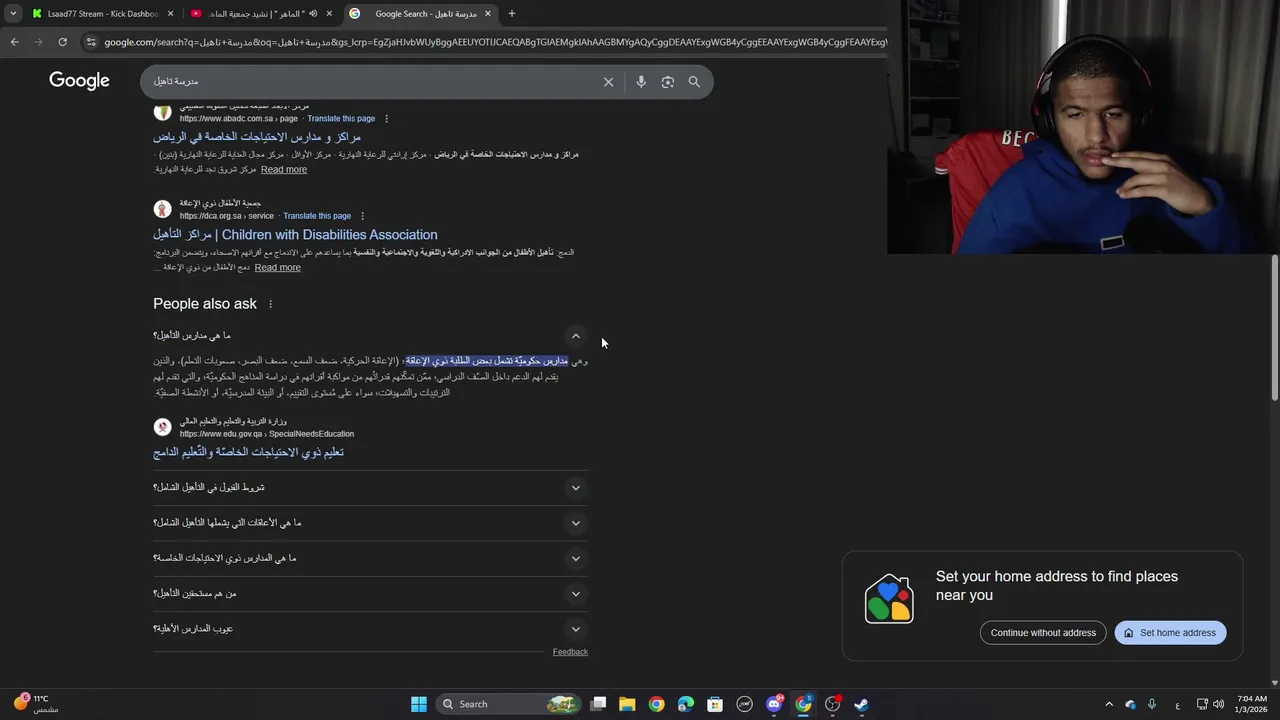This screenshot has height=720, width=1280.
Task: Open Windows Start menu
Action: pos(419,704)
